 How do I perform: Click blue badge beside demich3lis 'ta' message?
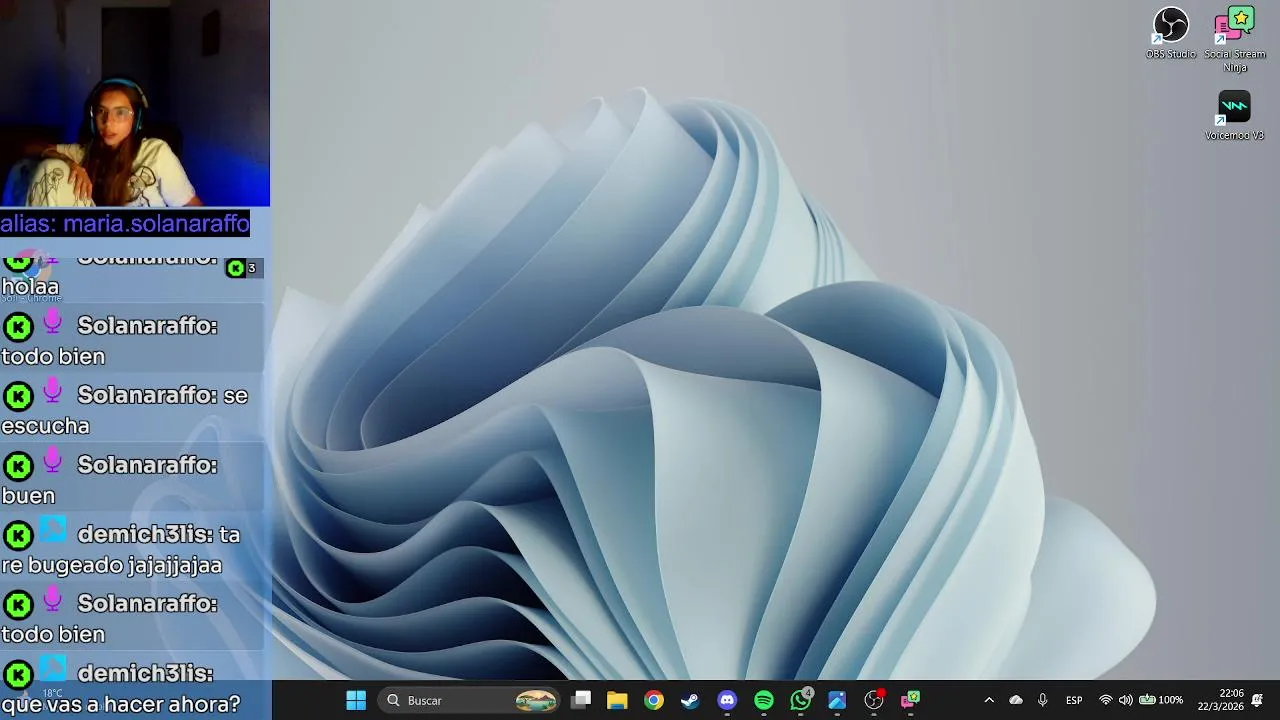point(53,530)
